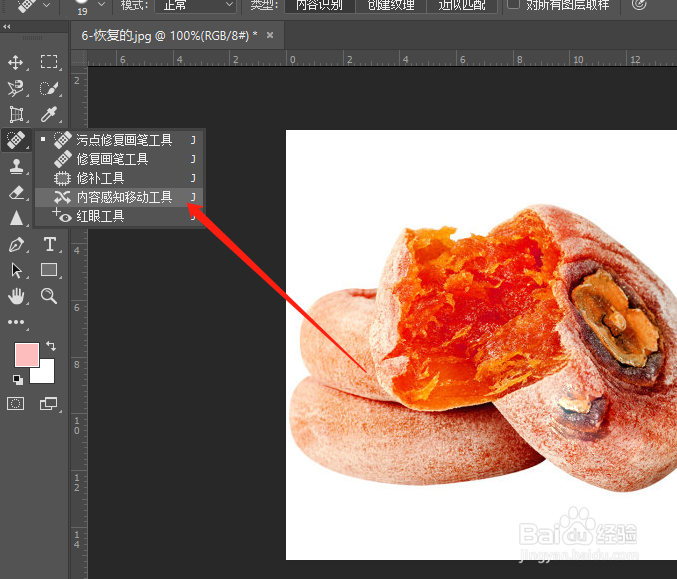Toggle Quick Mask mode
This screenshot has width=677, height=579.
16,404
